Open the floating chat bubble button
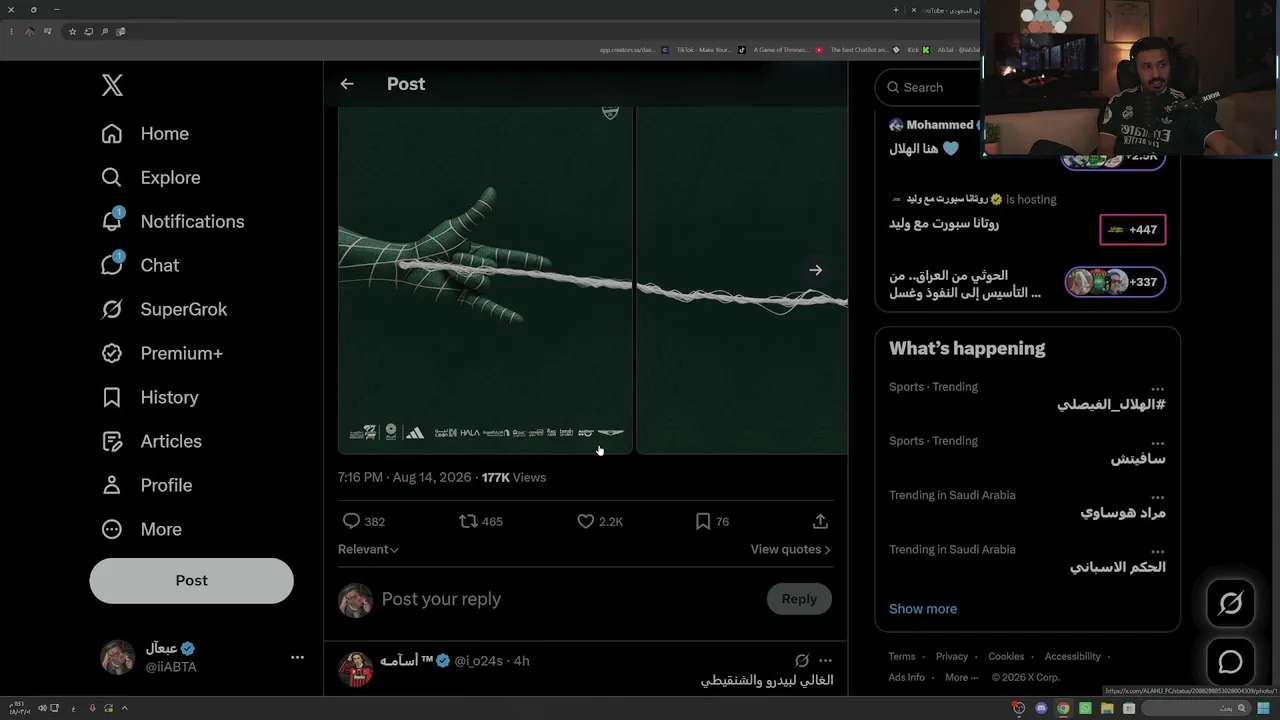The width and height of the screenshot is (1280, 720). pos(1231,662)
